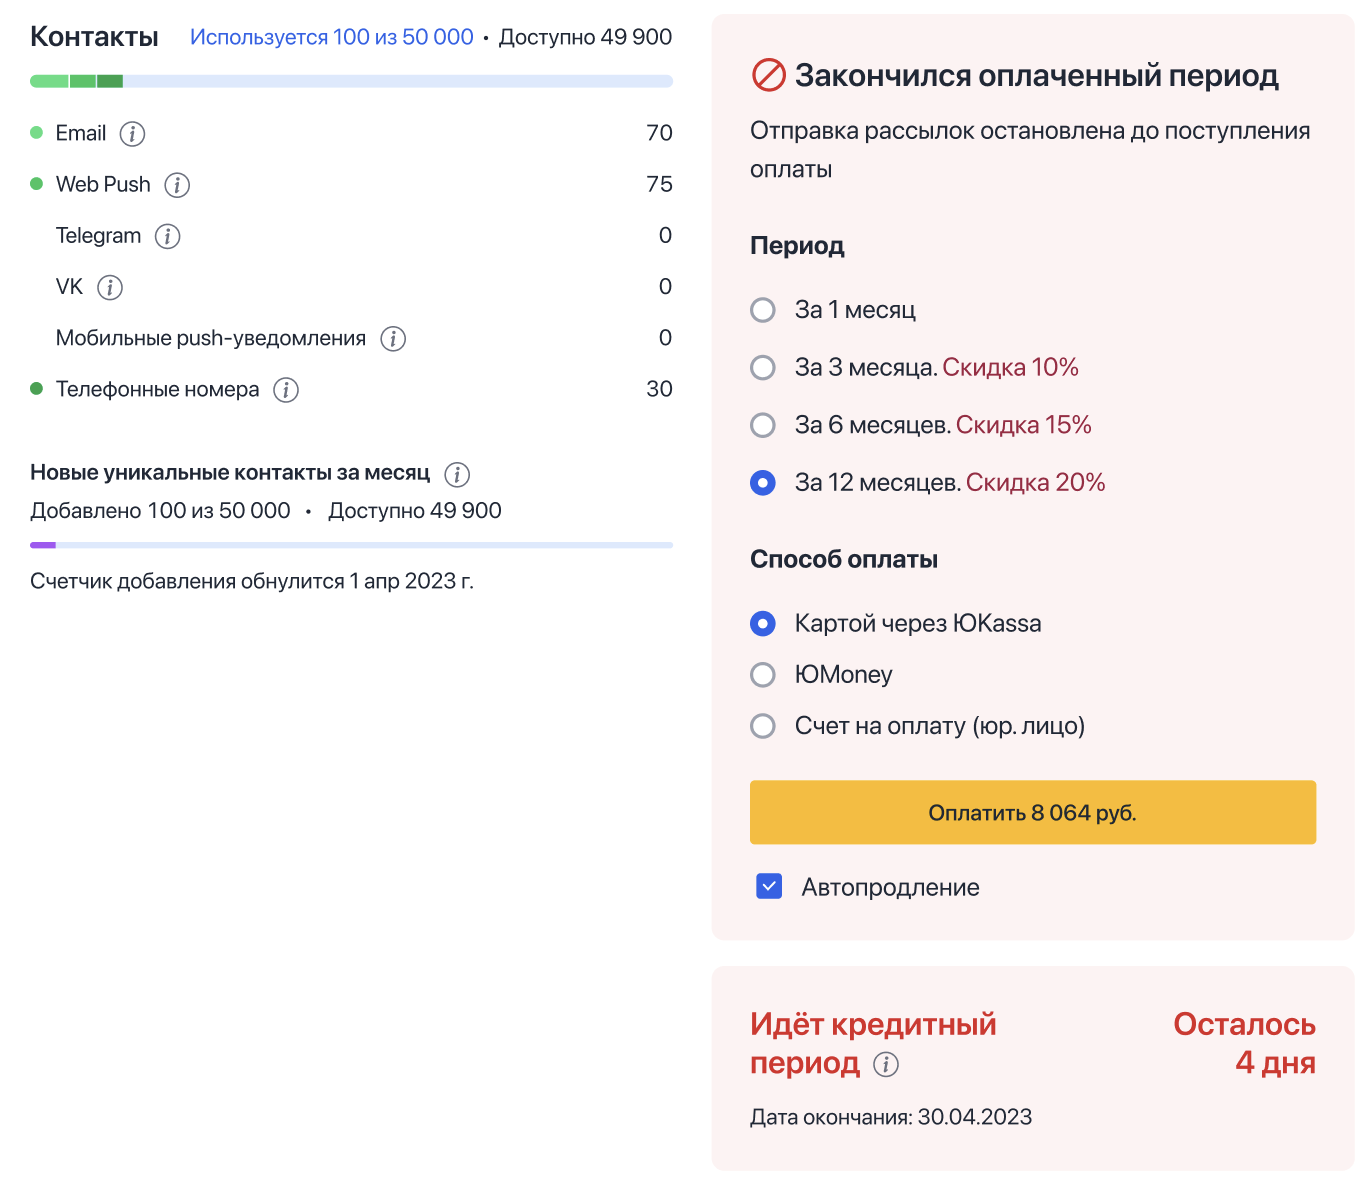Select За 6 месяцев period option

tap(763, 425)
